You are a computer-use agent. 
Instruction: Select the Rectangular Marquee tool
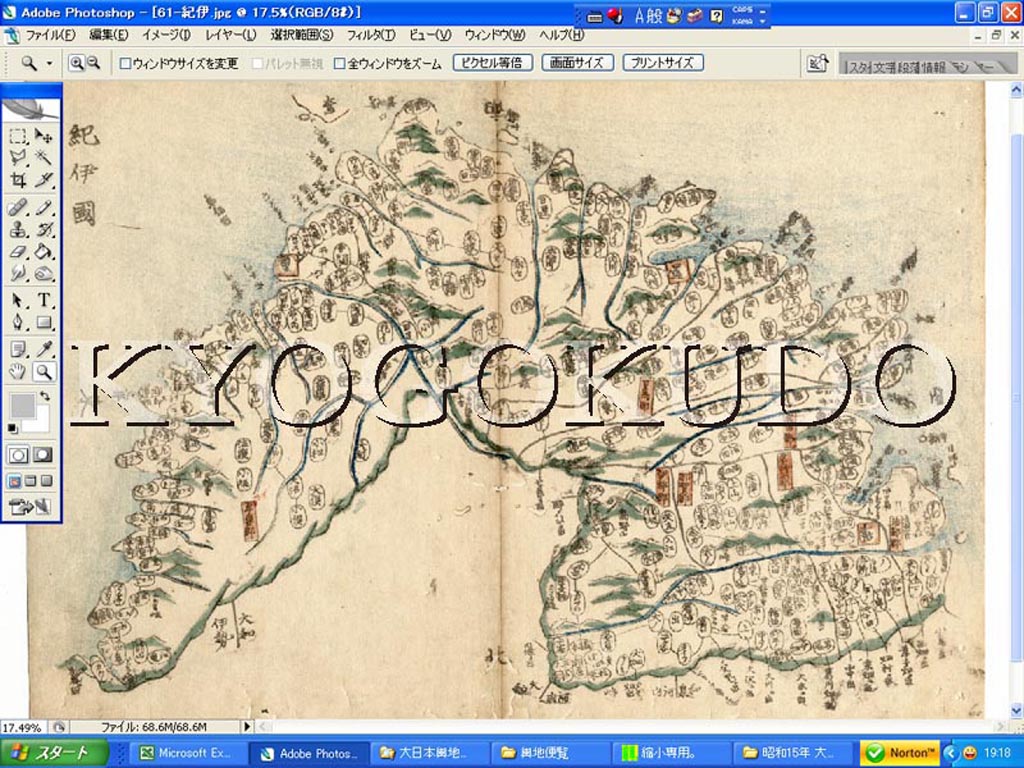coord(18,136)
